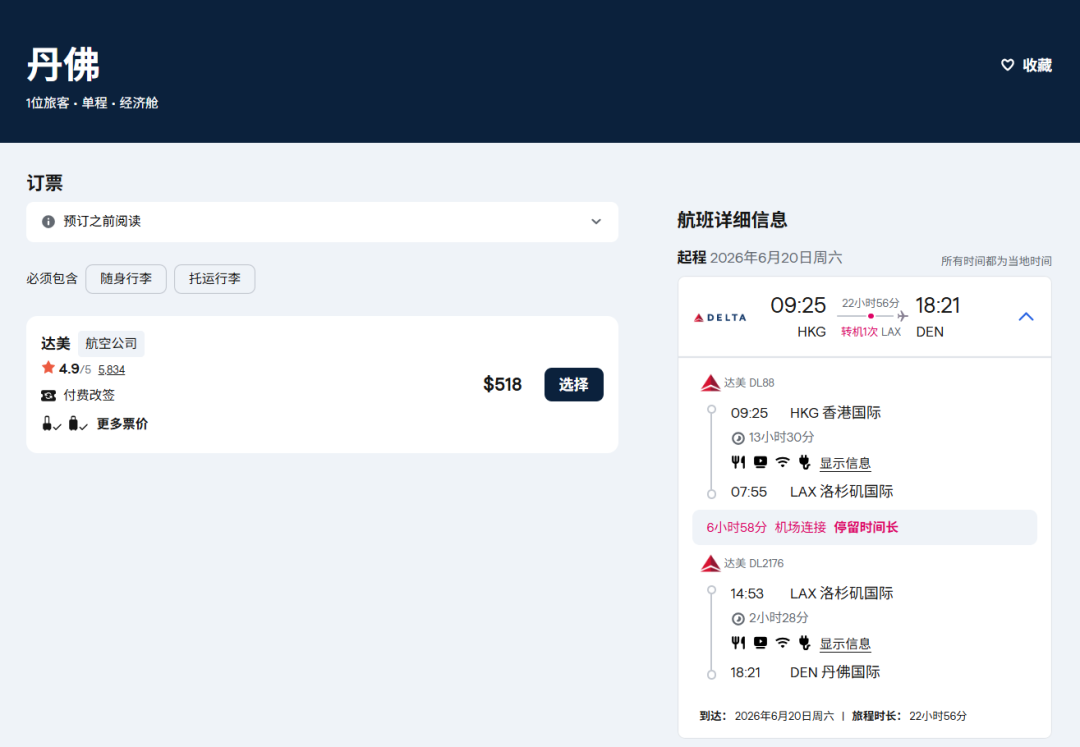Viewport: 1080px width, 747px height.
Task: Toggle the 托运行李 checked baggage filter
Action: point(214,279)
